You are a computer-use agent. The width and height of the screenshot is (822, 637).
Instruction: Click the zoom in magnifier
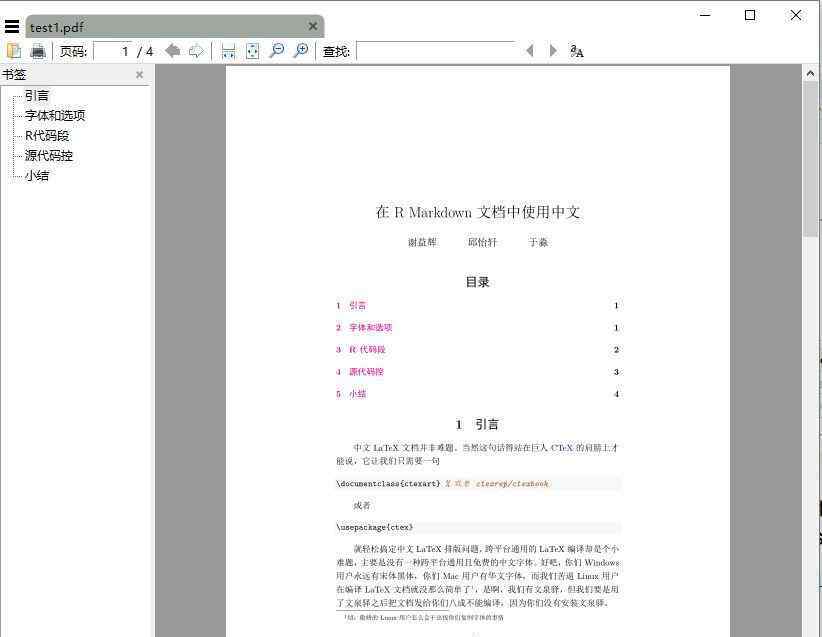point(301,51)
